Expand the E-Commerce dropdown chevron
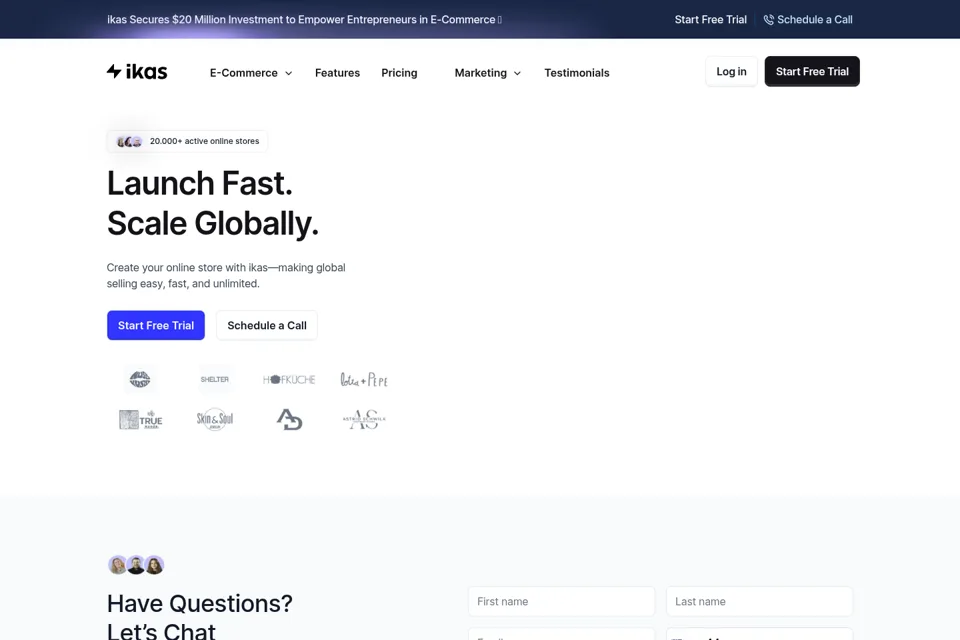The width and height of the screenshot is (960, 640). click(288, 73)
